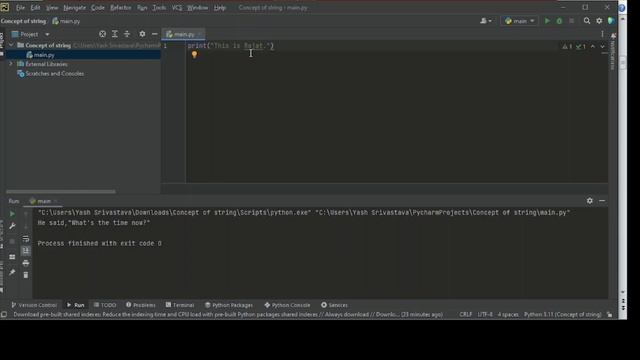Click the lock icon at status bar end
The width and height of the screenshot is (640, 360).
coord(609,315)
